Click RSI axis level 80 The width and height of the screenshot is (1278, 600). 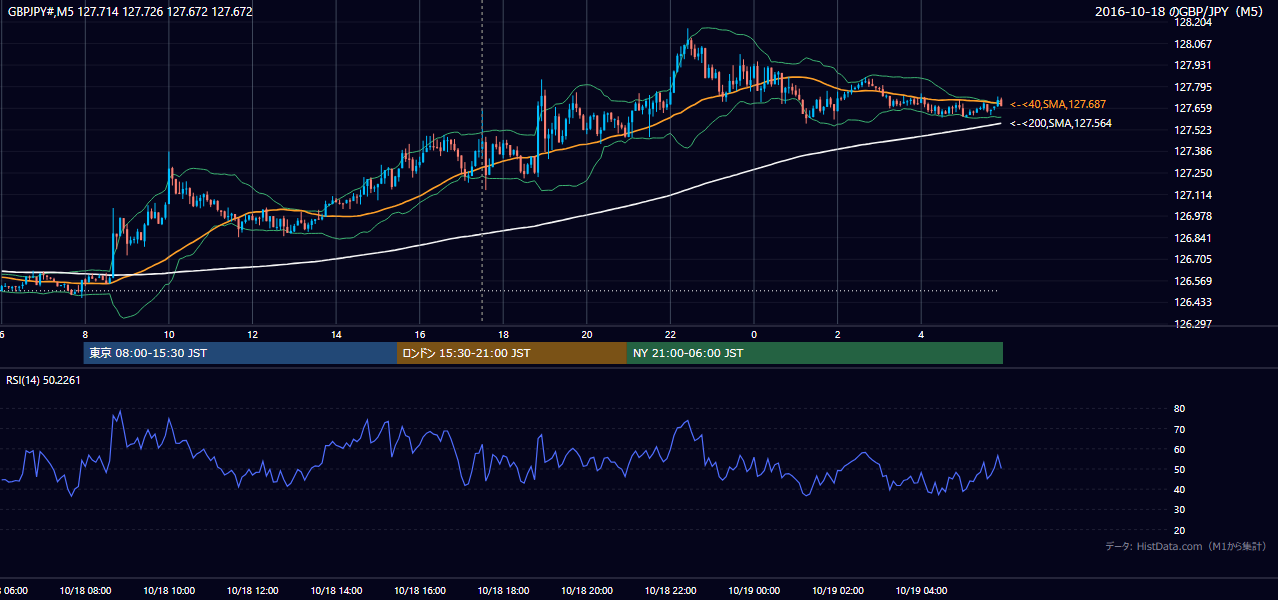tap(1180, 409)
